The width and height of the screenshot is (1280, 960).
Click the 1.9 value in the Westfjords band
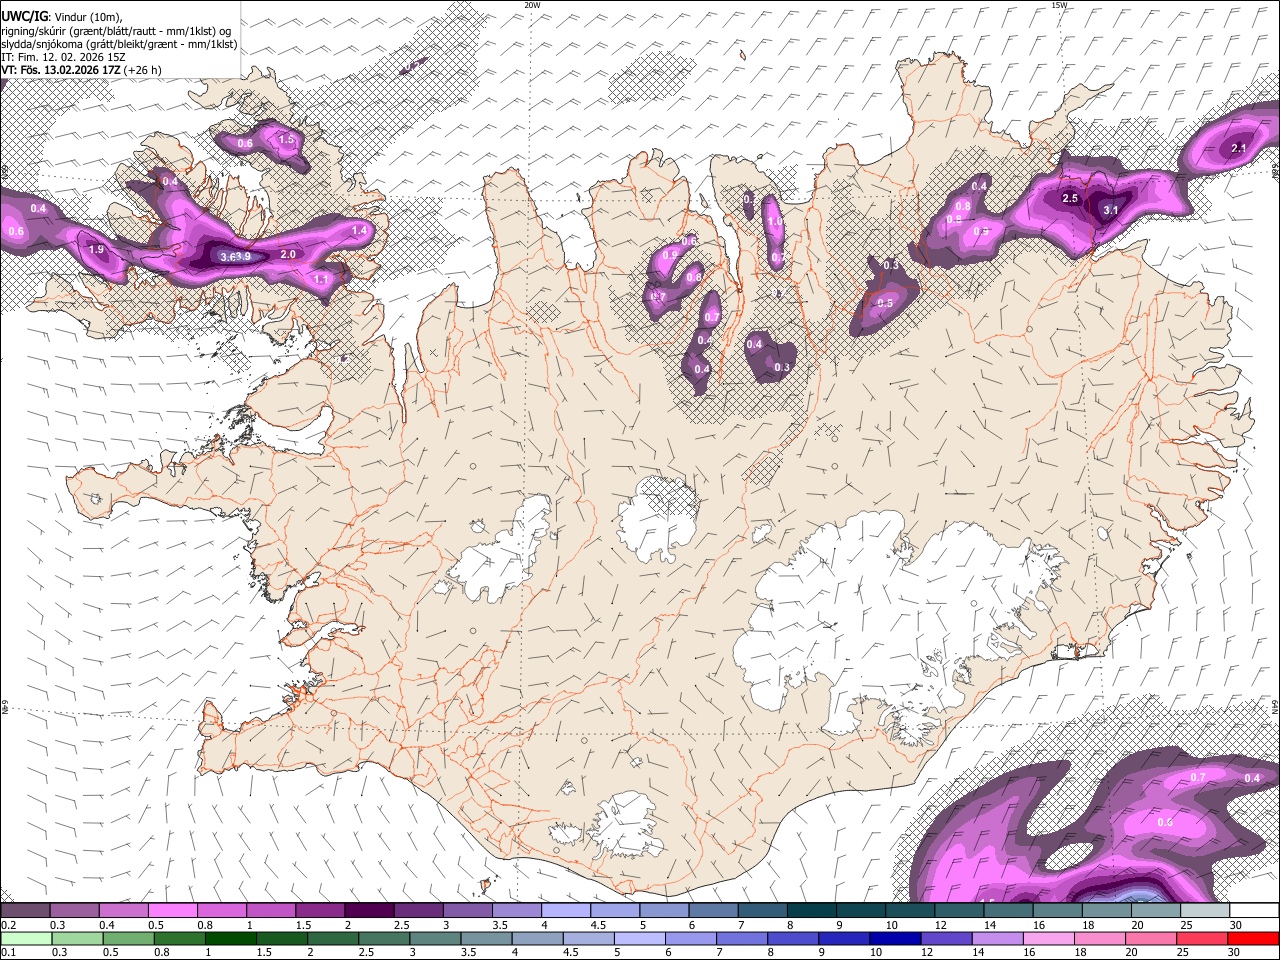tap(96, 249)
